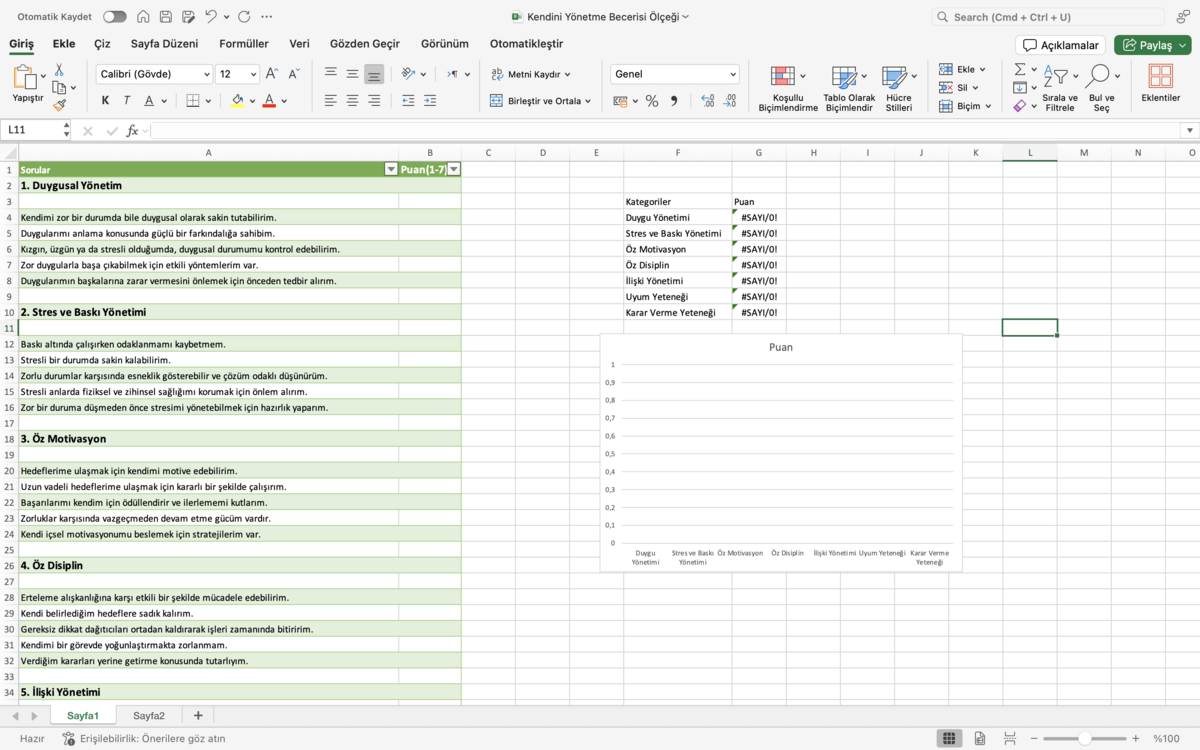Apply yellow fill color
This screenshot has height=750, width=1200.
tap(237, 100)
